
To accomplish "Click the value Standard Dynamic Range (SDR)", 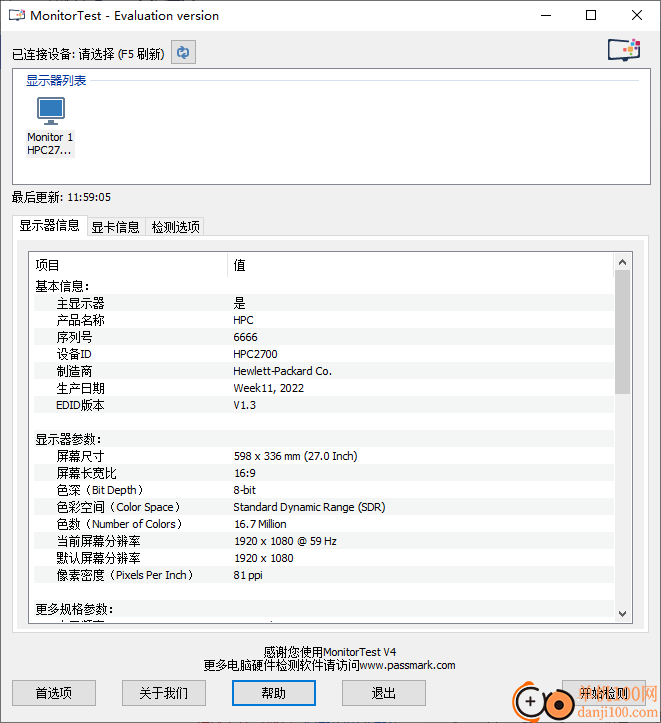I will pyautogui.click(x=309, y=507).
